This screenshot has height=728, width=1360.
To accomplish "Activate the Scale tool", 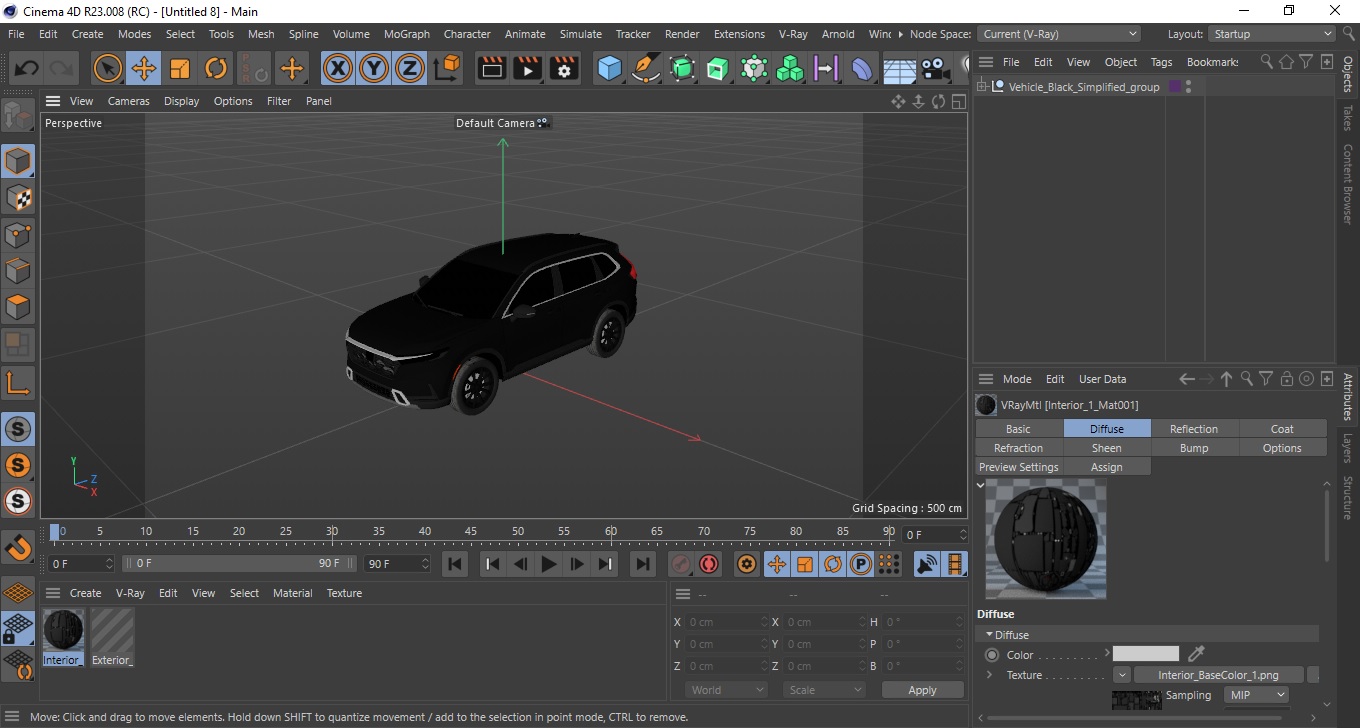I will pyautogui.click(x=180, y=69).
